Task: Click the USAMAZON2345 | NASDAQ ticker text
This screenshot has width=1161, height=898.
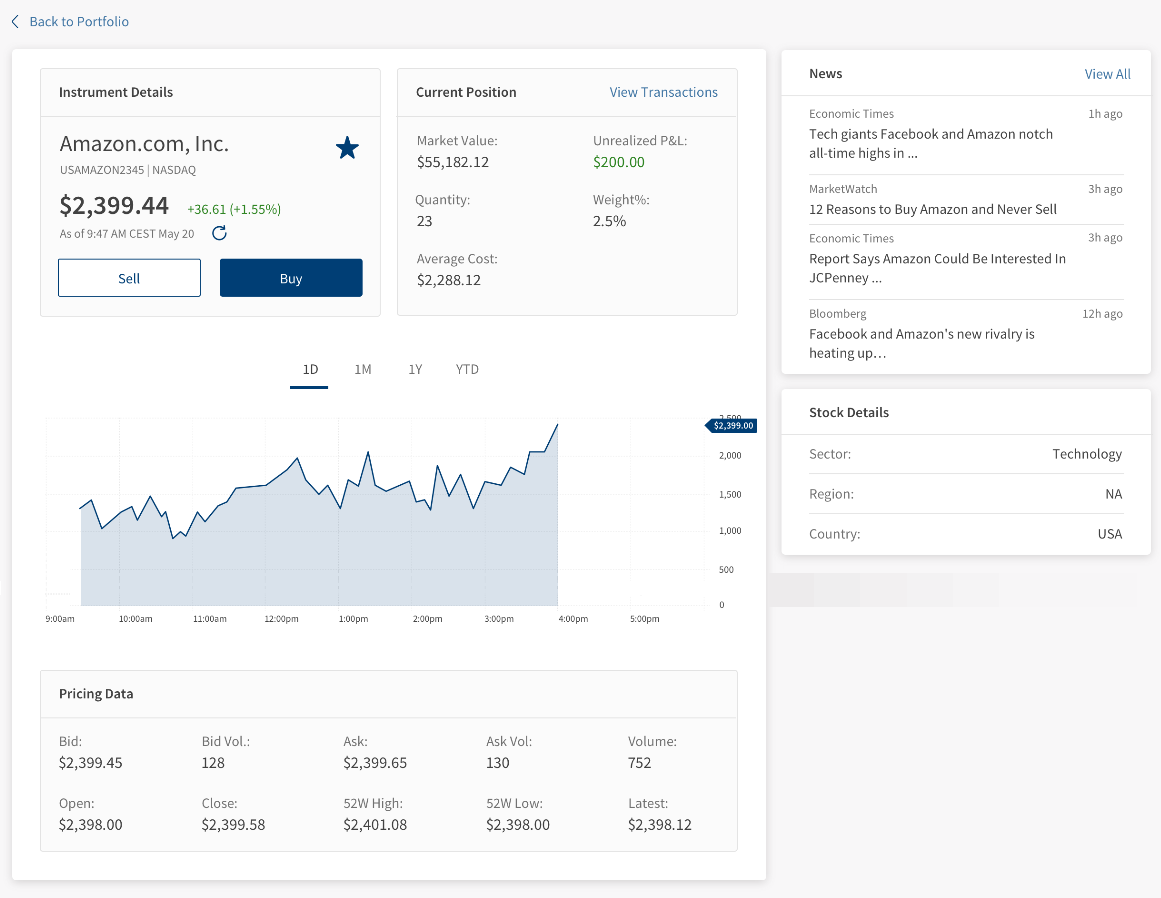Action: click(127, 170)
